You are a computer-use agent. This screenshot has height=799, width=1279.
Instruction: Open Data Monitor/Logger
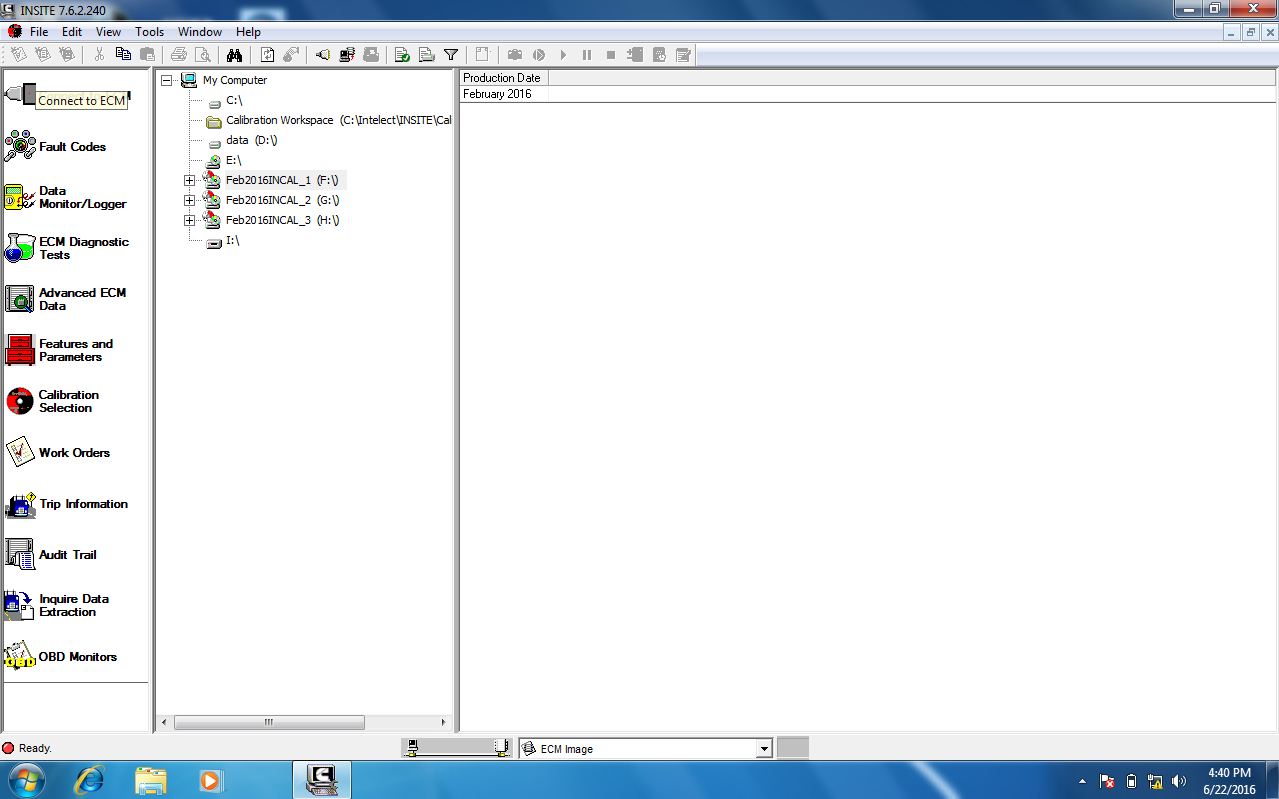point(66,197)
